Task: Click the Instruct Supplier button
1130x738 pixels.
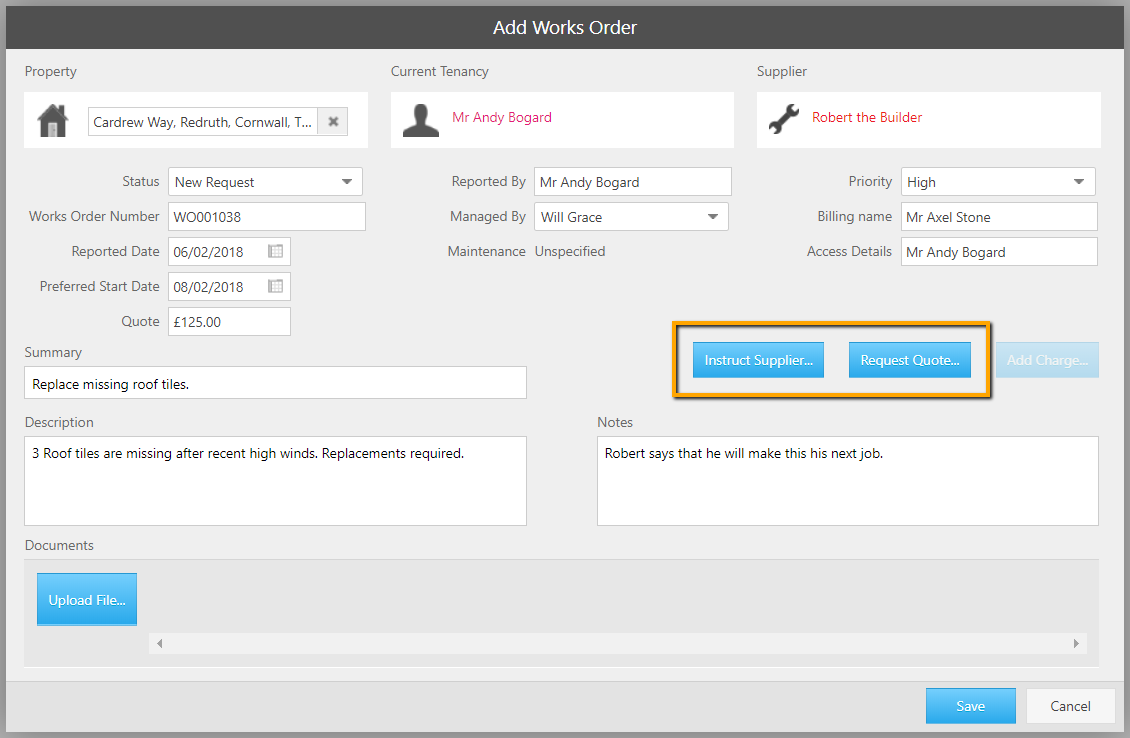Action: [758, 360]
